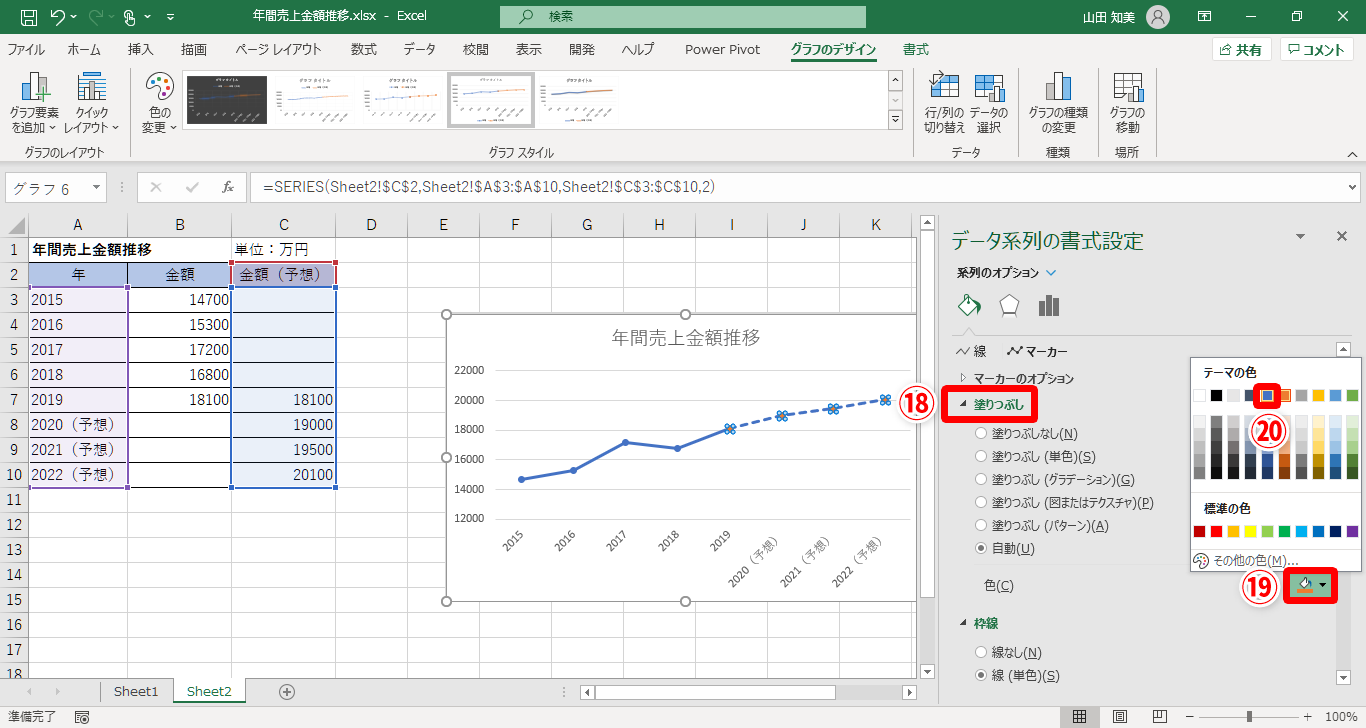1366x728 pixels.
Task: Undo the last action
Action: [57, 17]
